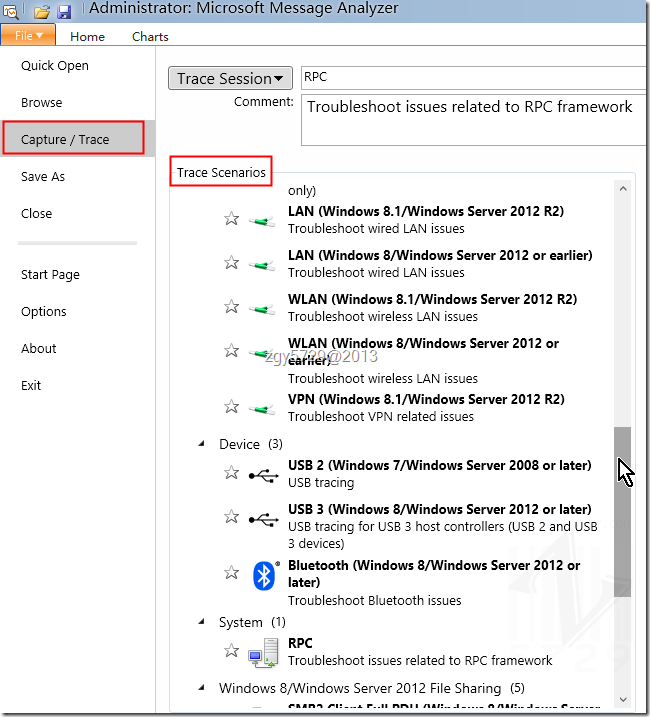650x717 pixels.
Task: Click the save disk icon in quick access toolbar
Action: 64,12
